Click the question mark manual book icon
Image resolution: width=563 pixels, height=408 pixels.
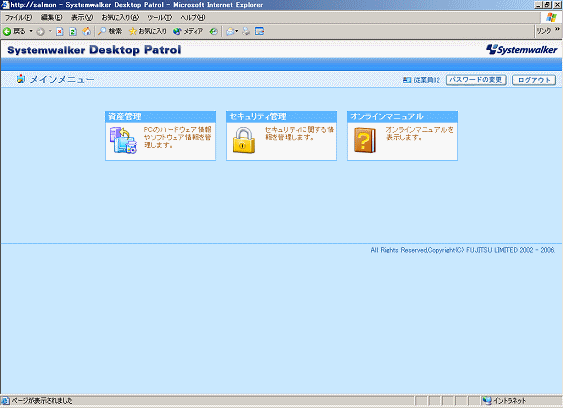tap(365, 140)
